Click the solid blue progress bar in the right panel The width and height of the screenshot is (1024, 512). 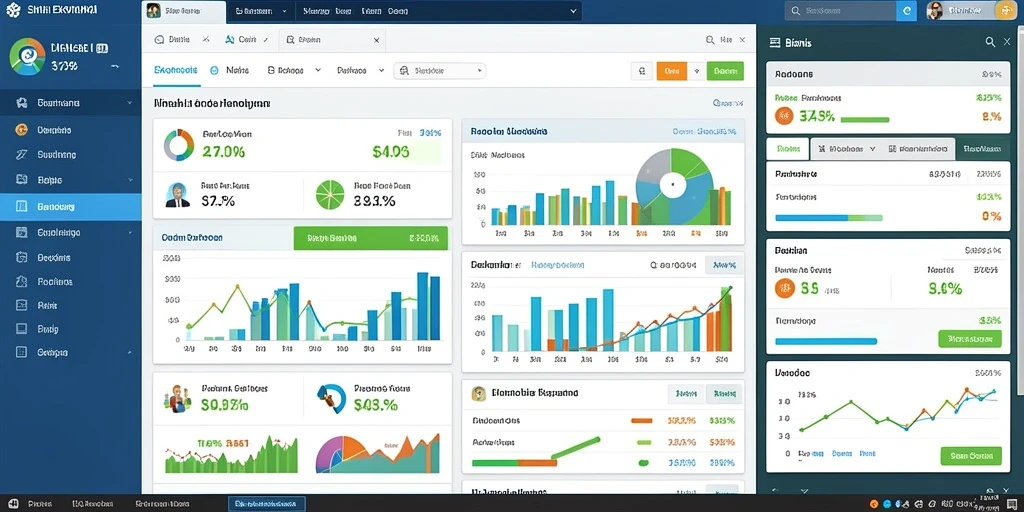825,341
